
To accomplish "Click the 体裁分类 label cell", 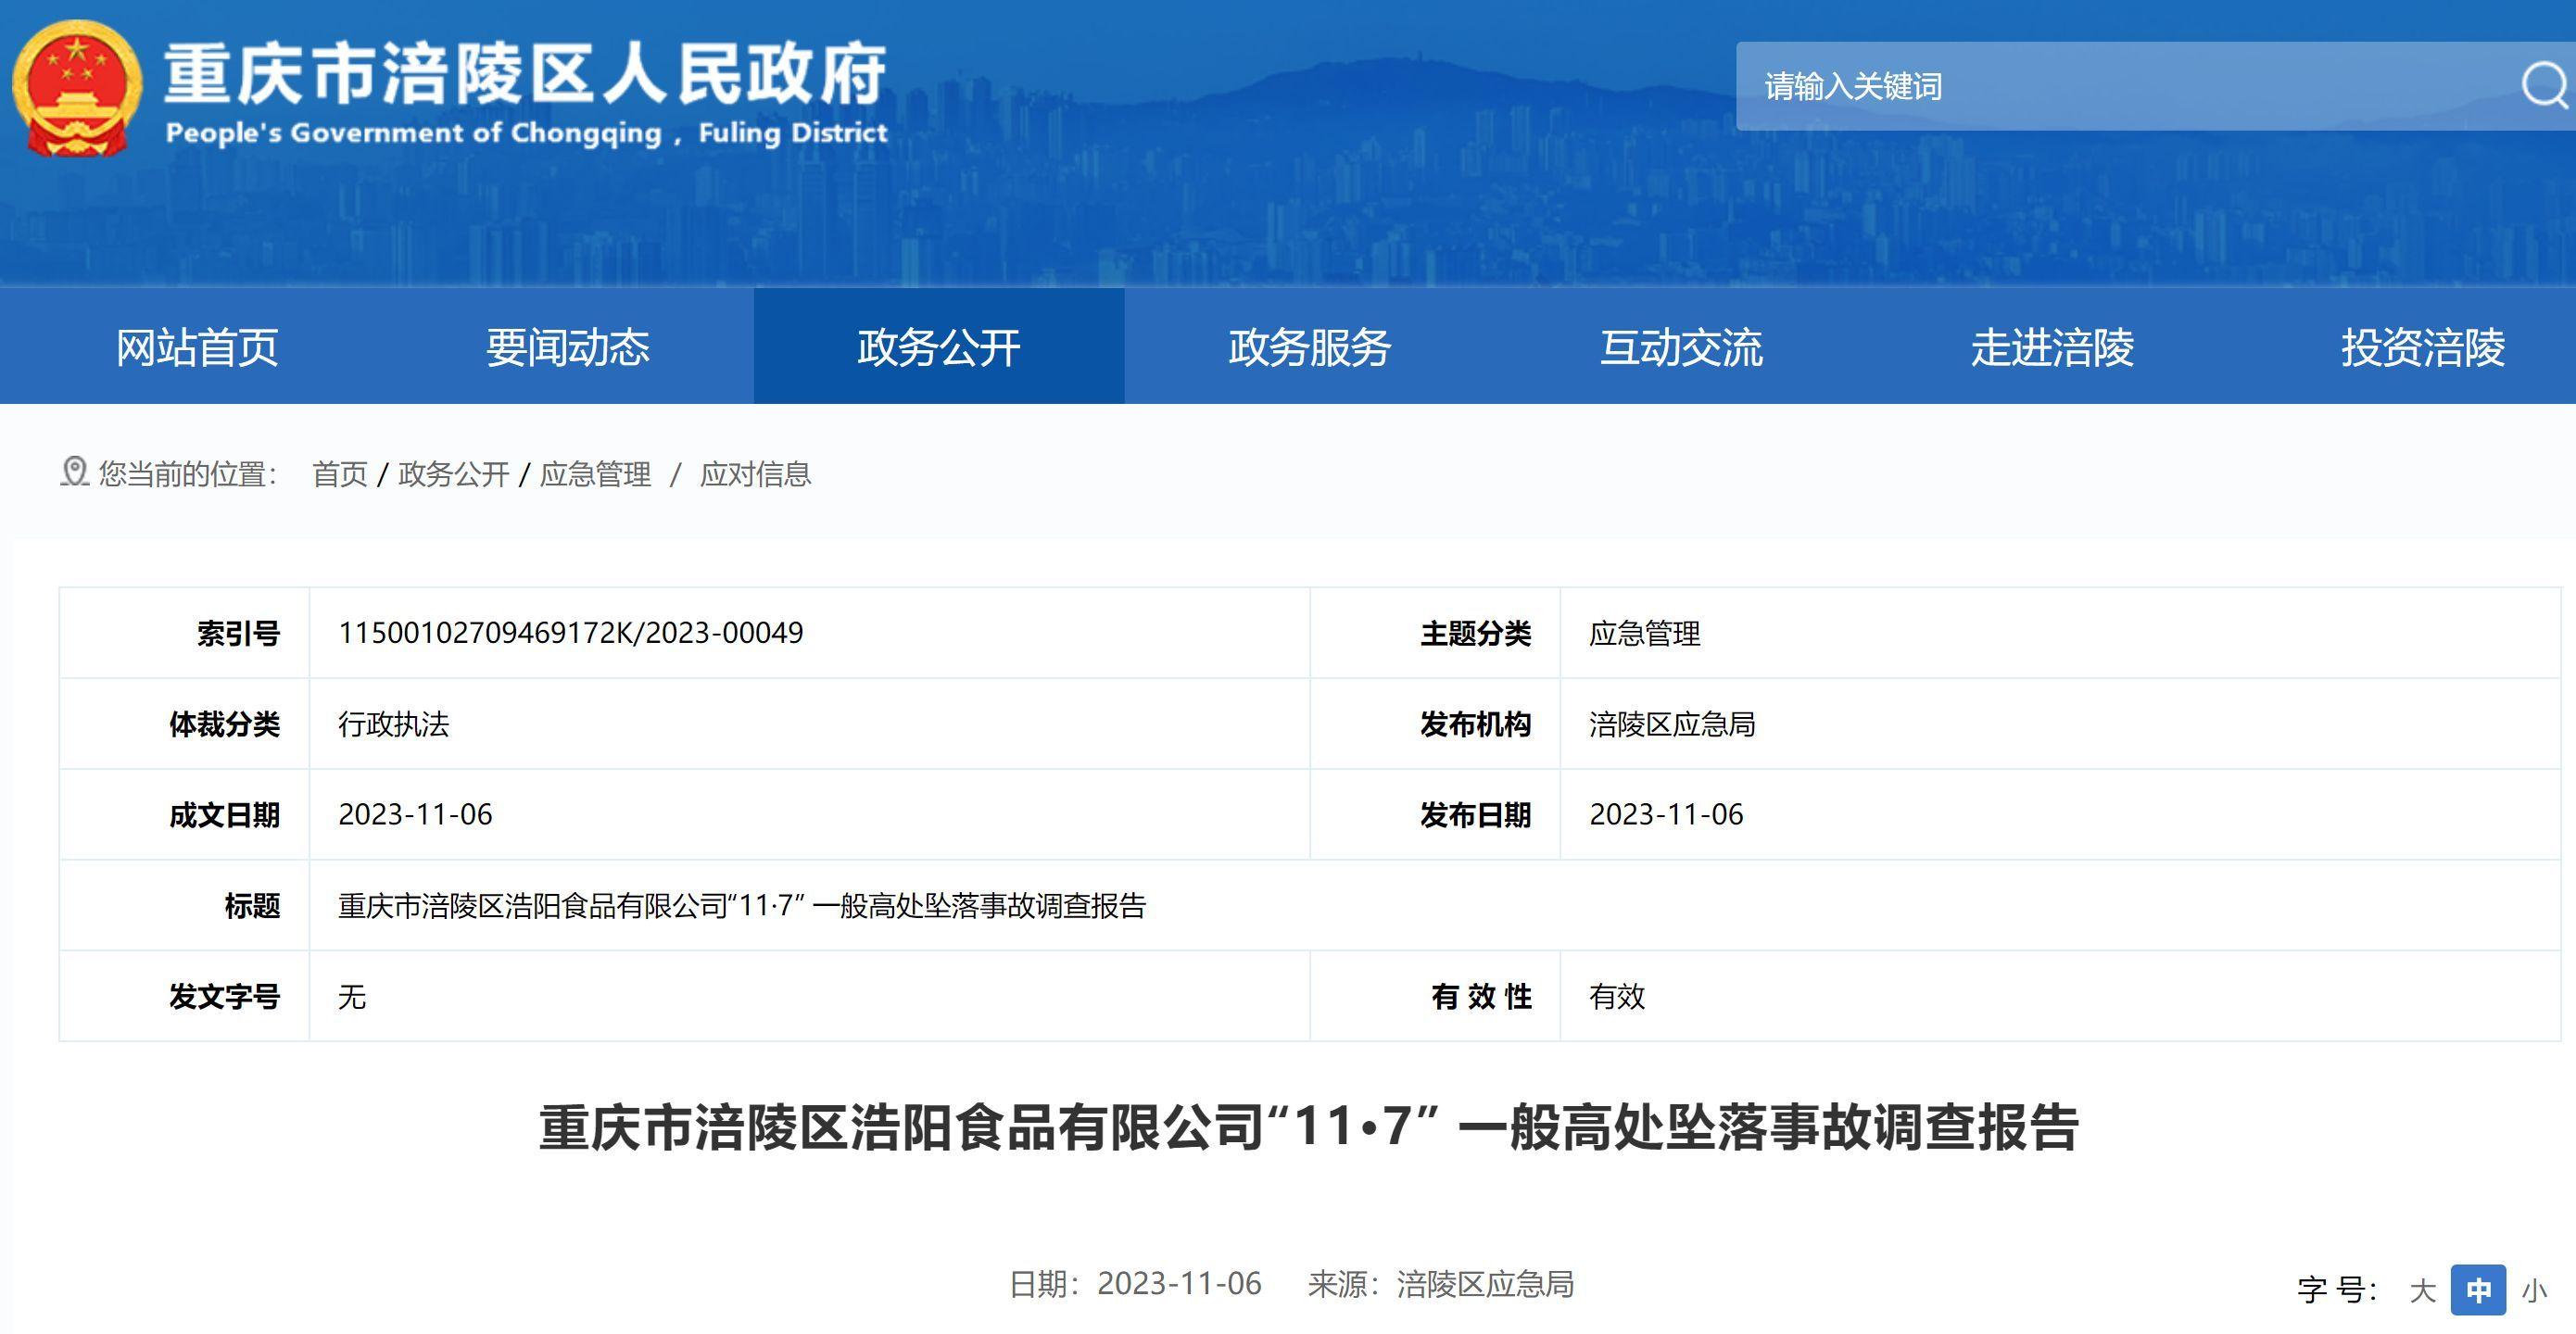I will click(x=184, y=724).
